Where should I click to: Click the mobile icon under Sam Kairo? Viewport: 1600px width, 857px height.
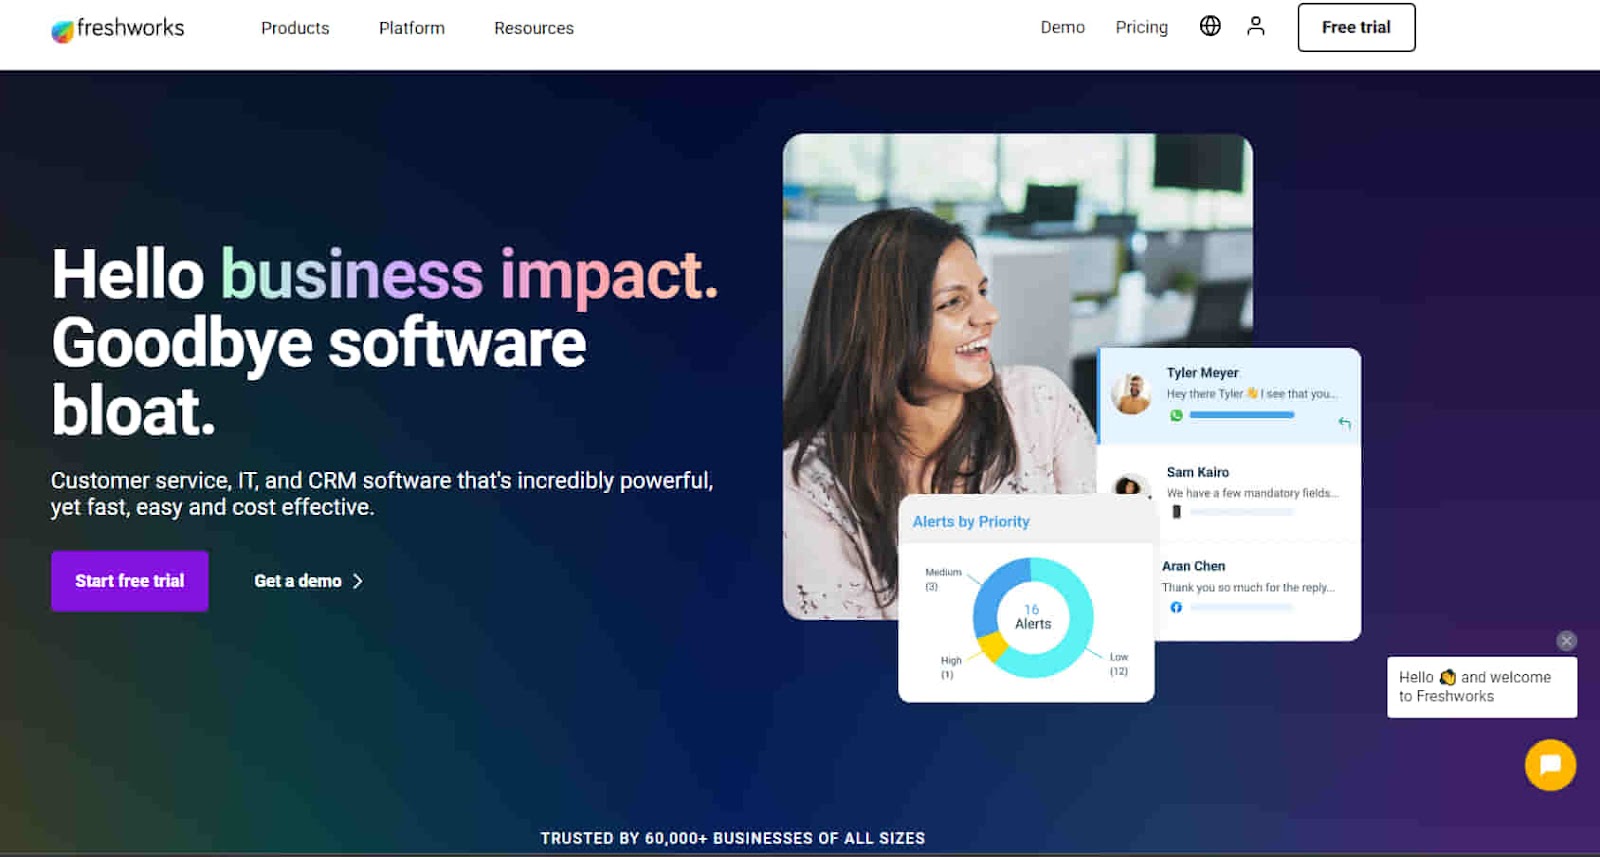(1176, 512)
